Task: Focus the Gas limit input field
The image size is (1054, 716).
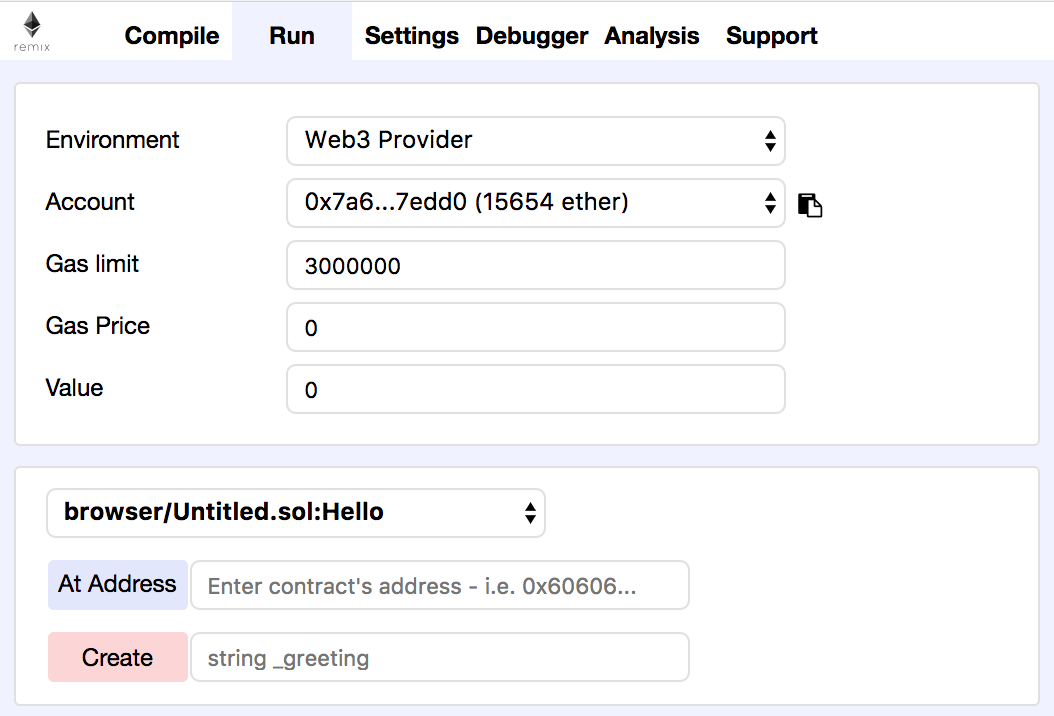Action: coord(535,265)
